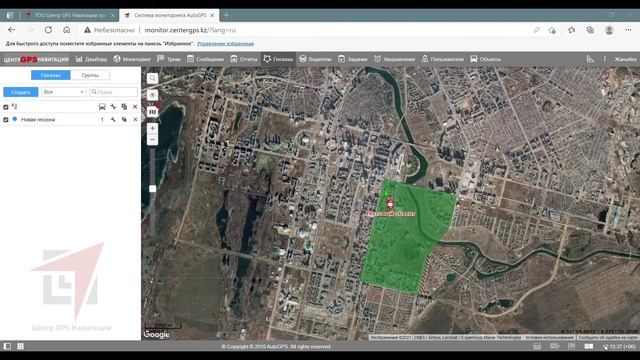The width and height of the screenshot is (640, 360).
Task: Zoom in the map with plus button
Action: click(152, 128)
